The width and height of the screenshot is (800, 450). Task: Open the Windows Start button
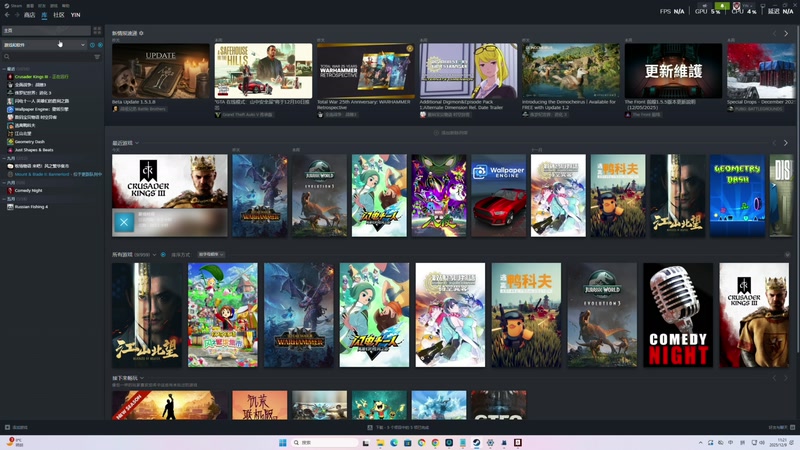click(x=283, y=442)
